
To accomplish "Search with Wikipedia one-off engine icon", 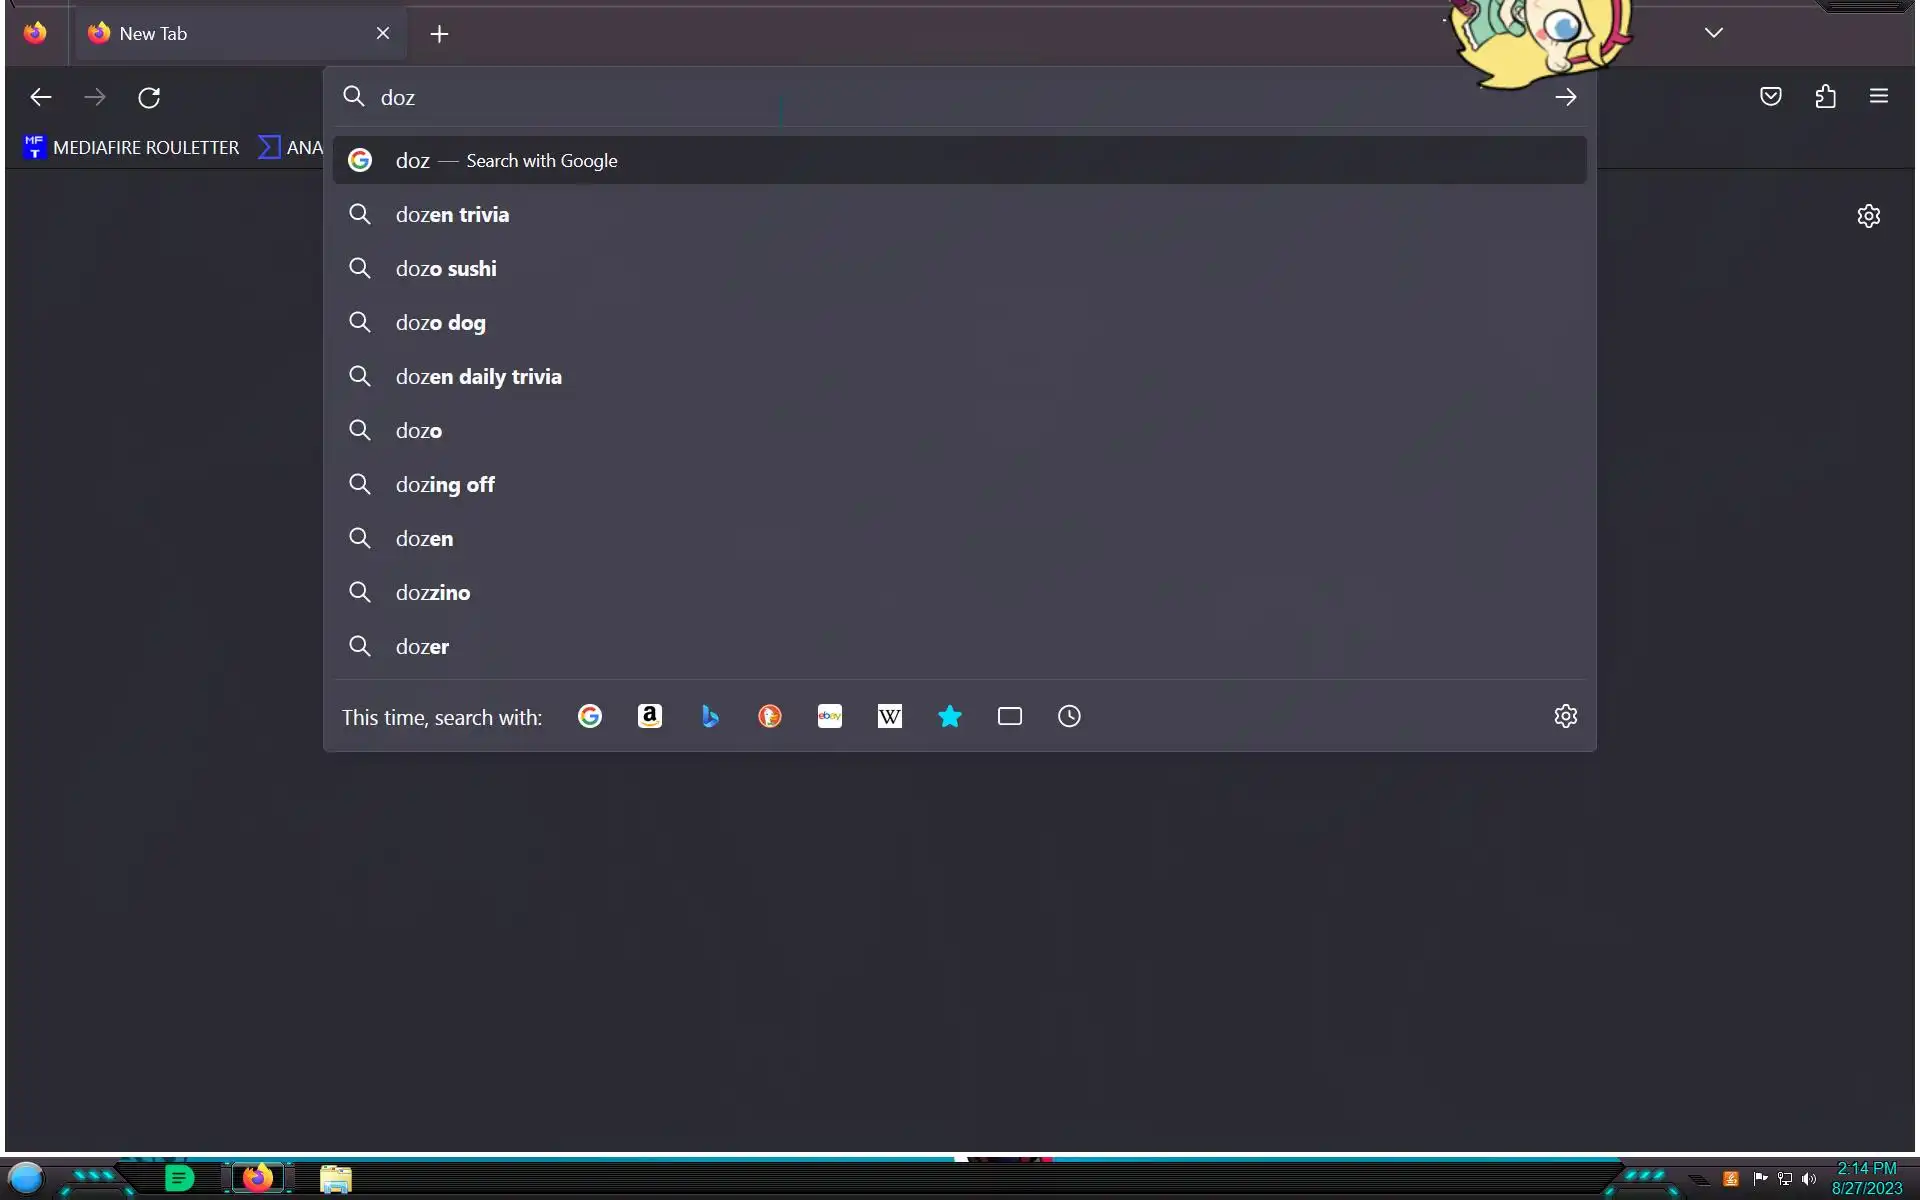I will pyautogui.click(x=890, y=716).
